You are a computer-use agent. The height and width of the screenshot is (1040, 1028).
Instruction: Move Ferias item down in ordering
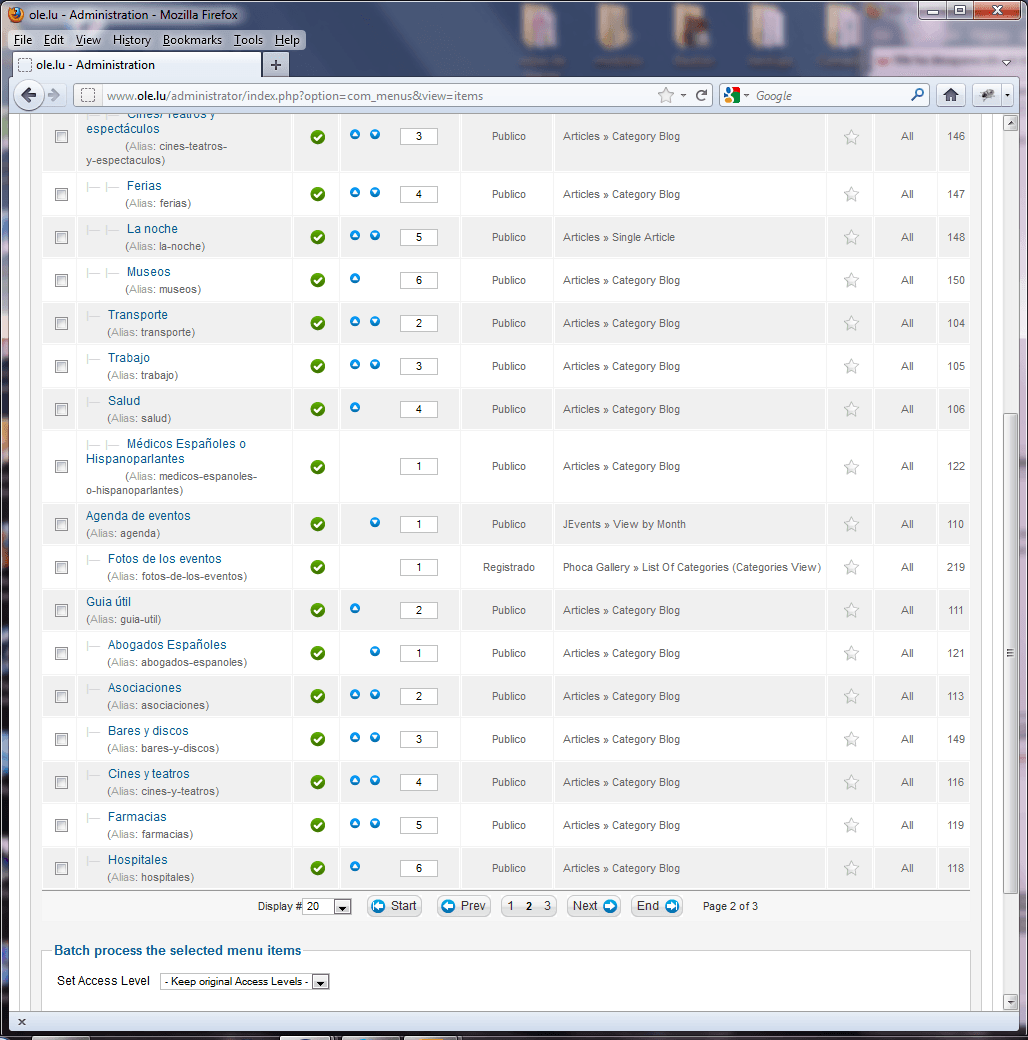click(x=375, y=192)
